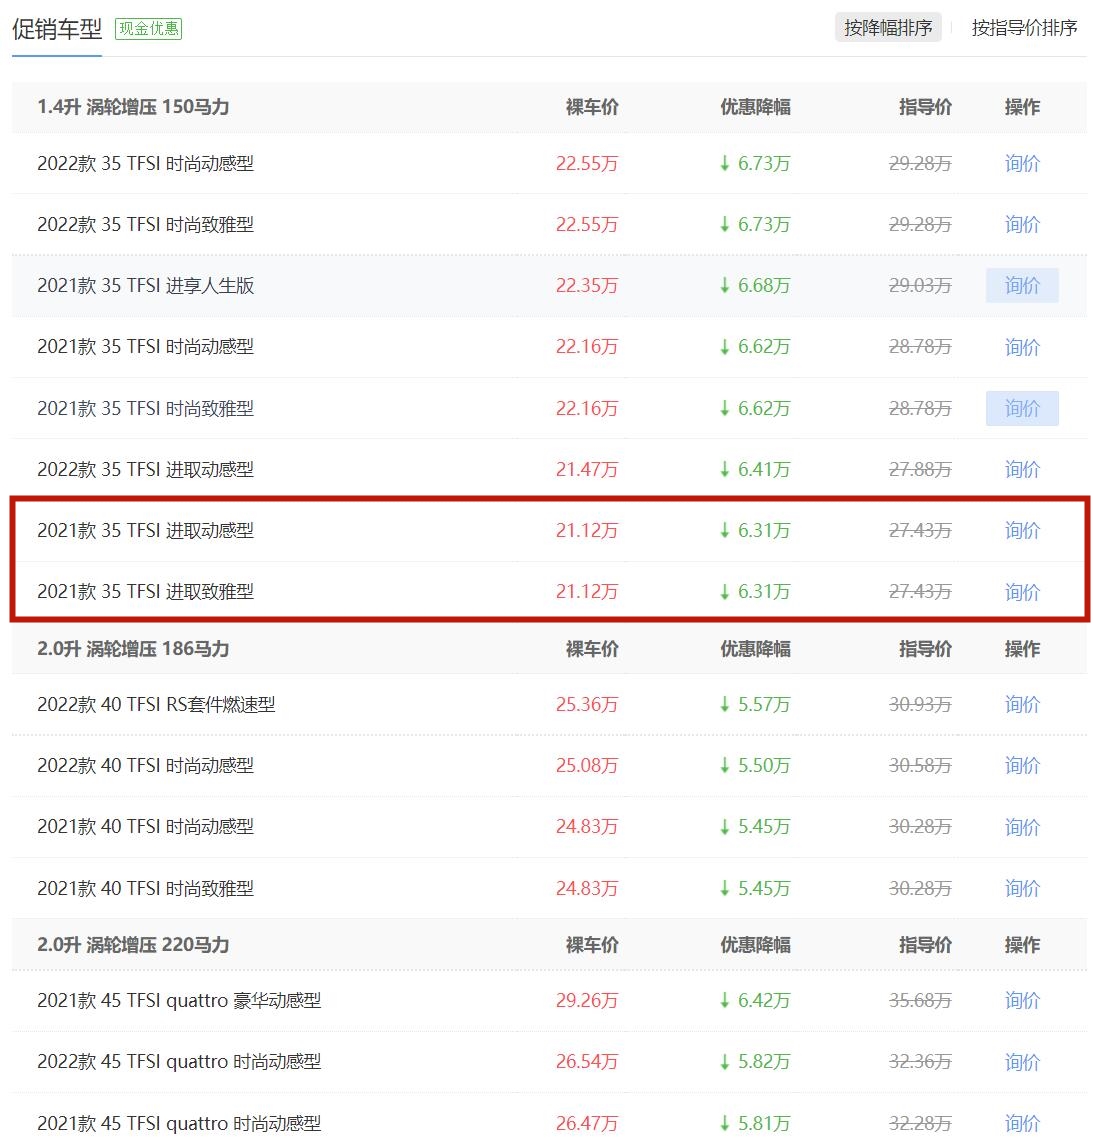Click 询价 for 2021款 35 TFSI 进享人生版
This screenshot has width=1094, height=1138.
(x=1021, y=285)
